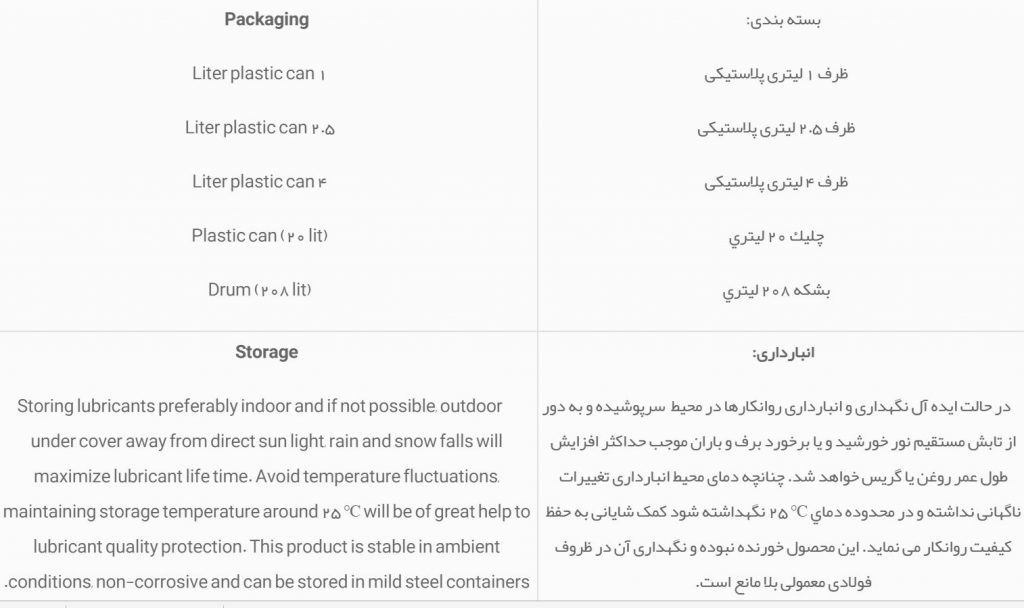Select the ظرف ۱ لیتری پلاستیکی line
The image size is (1024, 608).
pos(776,74)
